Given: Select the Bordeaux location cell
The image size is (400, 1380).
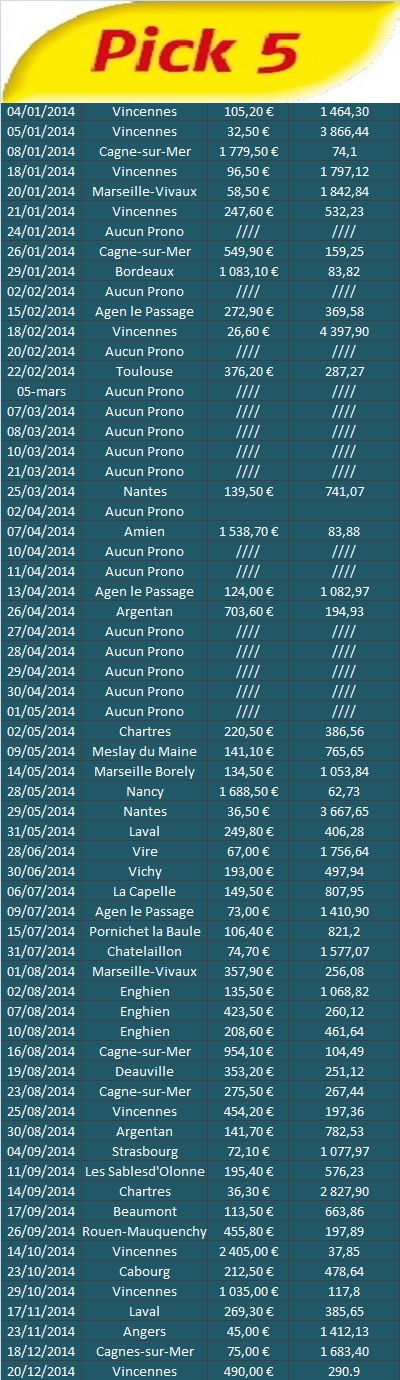Looking at the screenshot, I should point(145,271).
